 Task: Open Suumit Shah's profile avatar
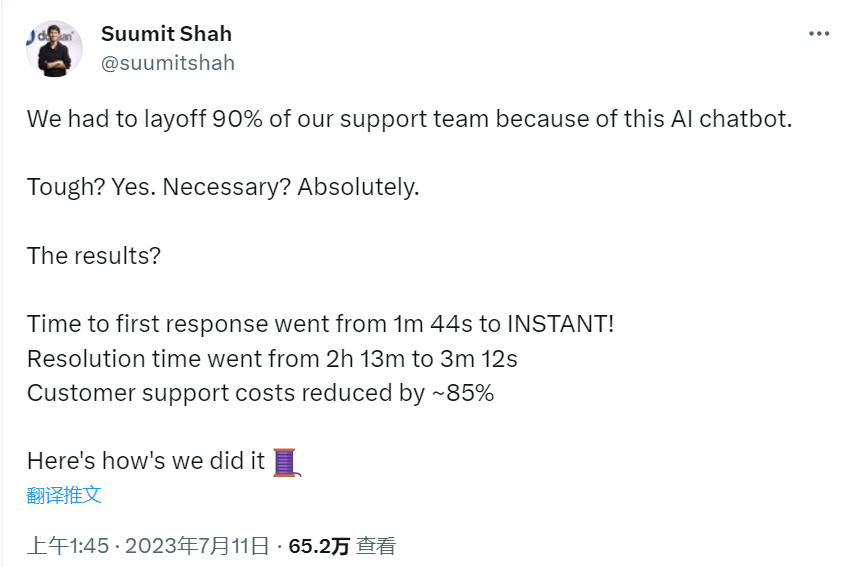53,48
